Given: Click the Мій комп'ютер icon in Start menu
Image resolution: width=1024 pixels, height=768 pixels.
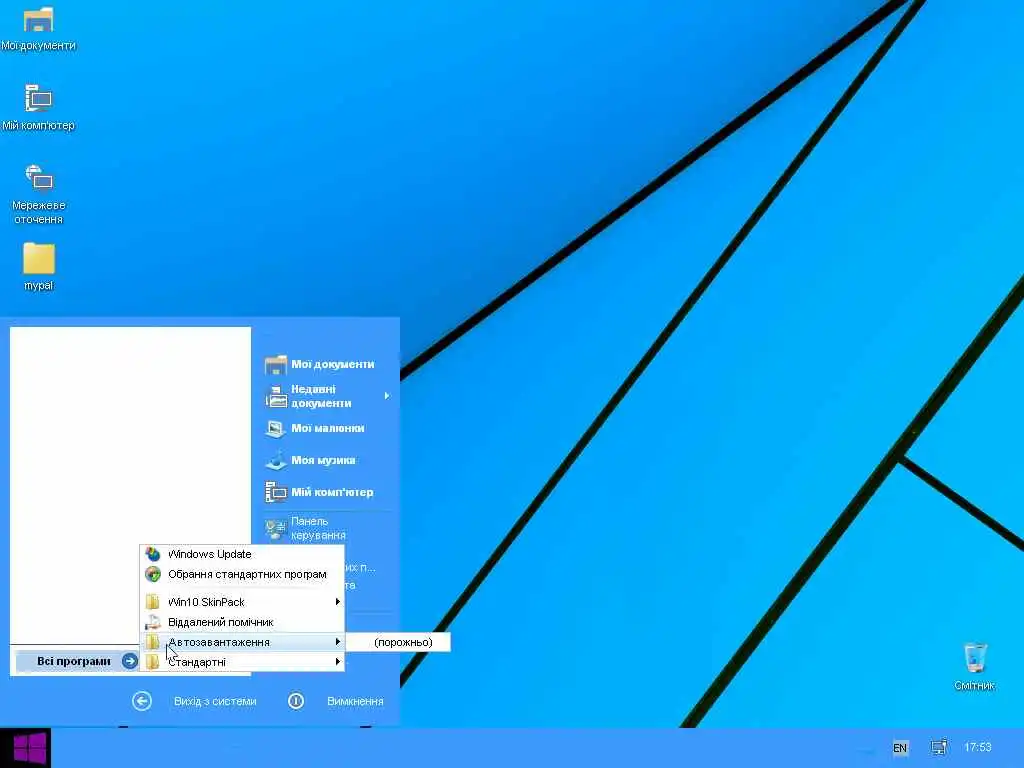Looking at the screenshot, I should pyautogui.click(x=276, y=492).
